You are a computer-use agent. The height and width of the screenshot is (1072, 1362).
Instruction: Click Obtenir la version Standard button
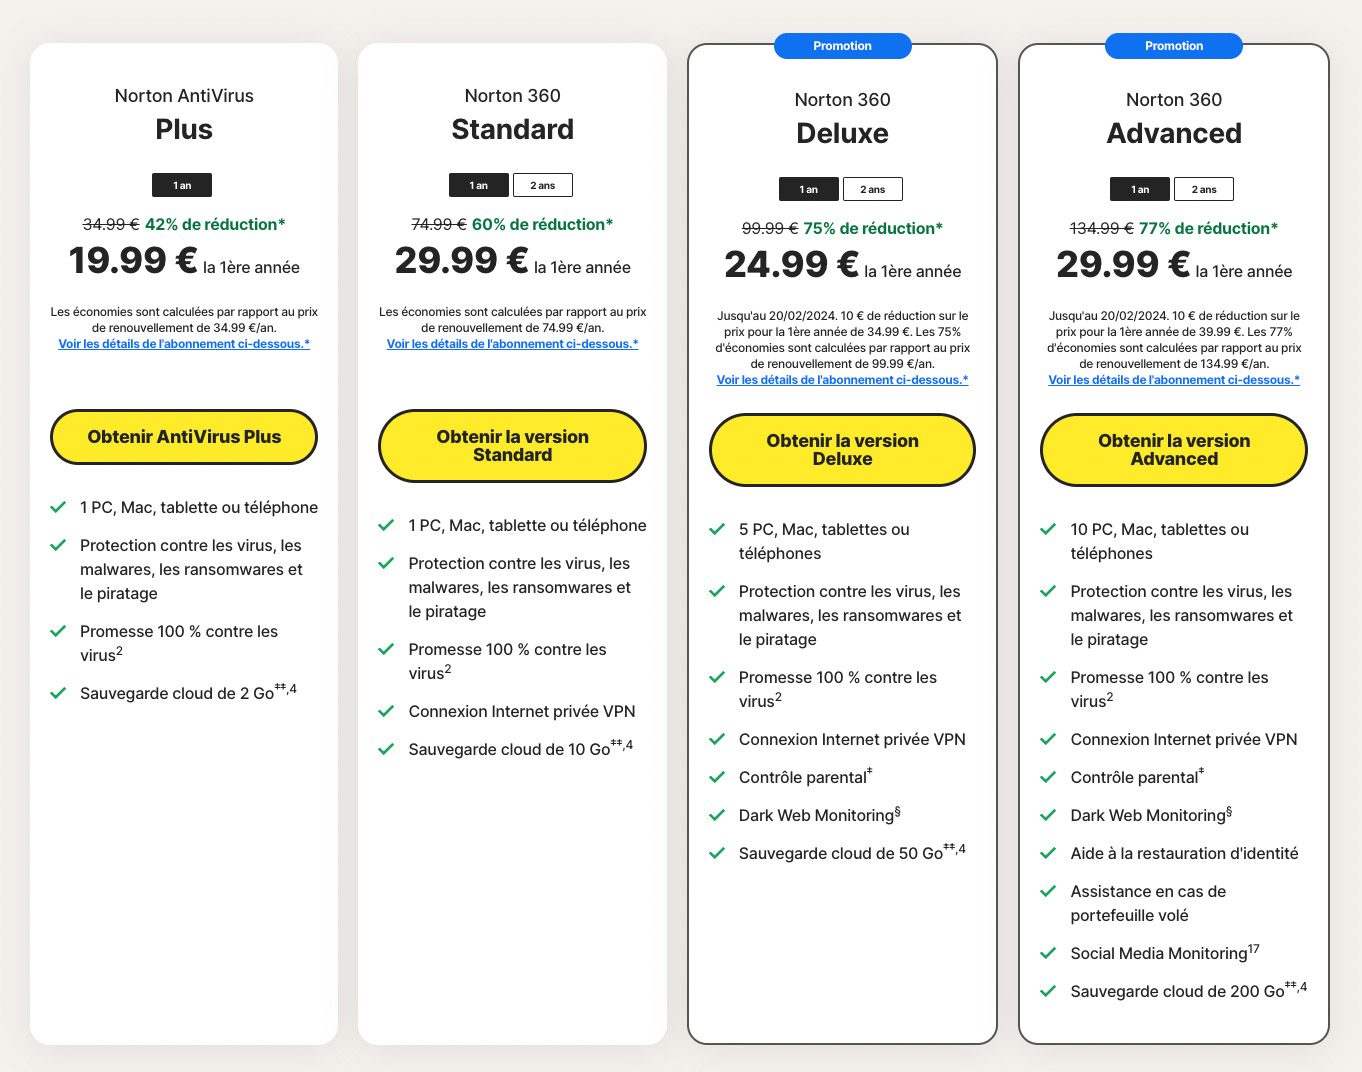pyautogui.click(x=512, y=446)
